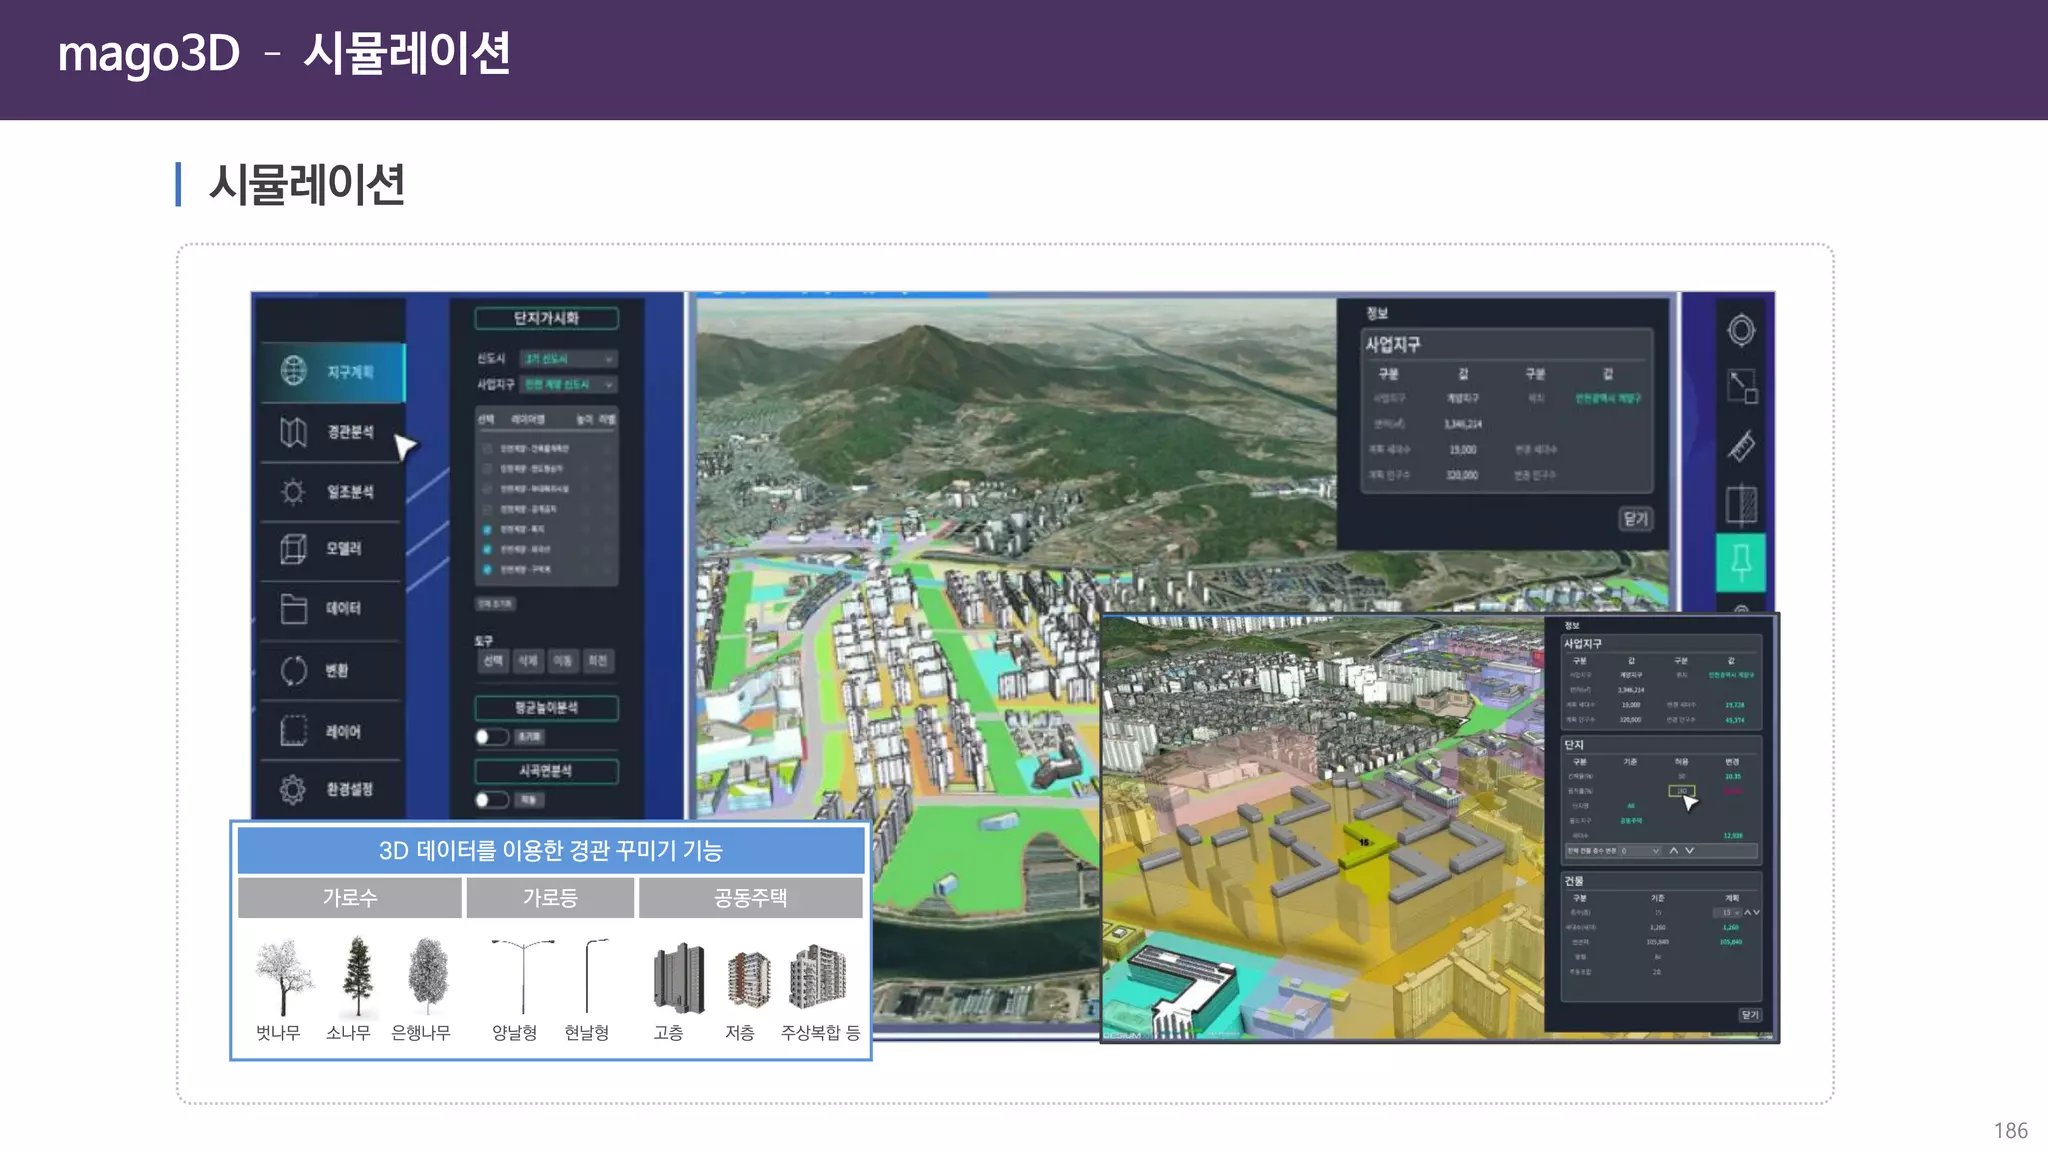Uncheck the last checked layer checkbox

[x=487, y=569]
